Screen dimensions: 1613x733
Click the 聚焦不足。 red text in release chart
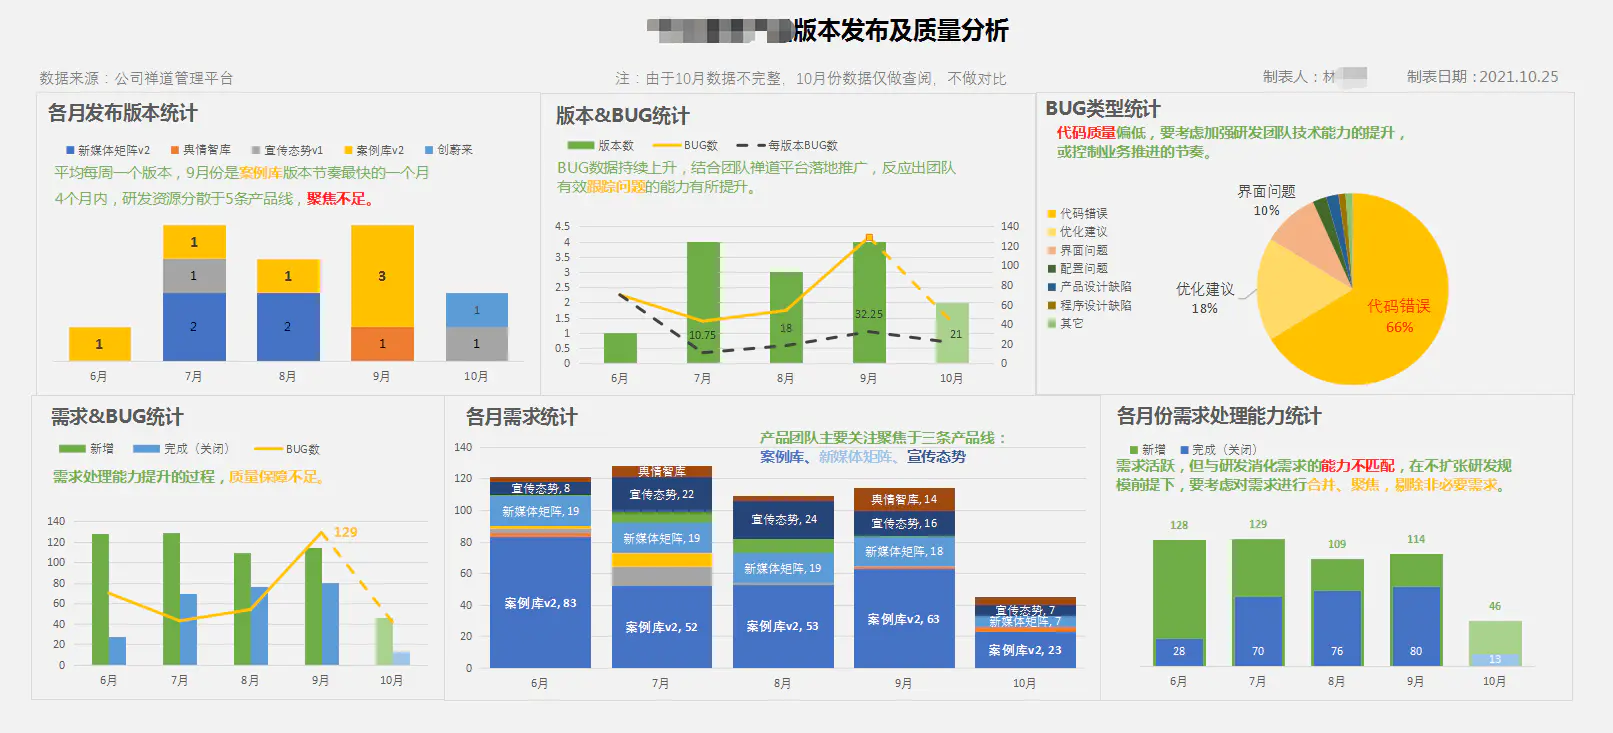342,199
